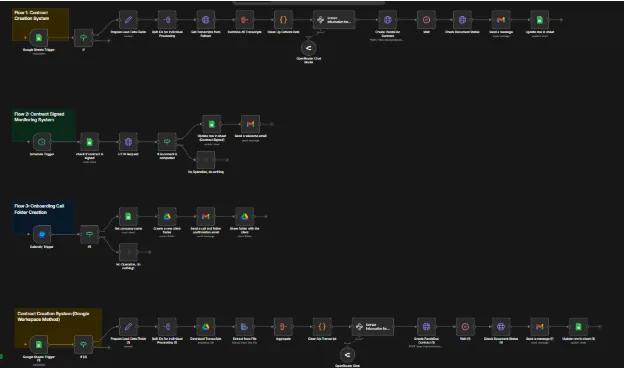
Task: Open Flow 1's Create PandaDoc Contract node
Action: (387, 20)
